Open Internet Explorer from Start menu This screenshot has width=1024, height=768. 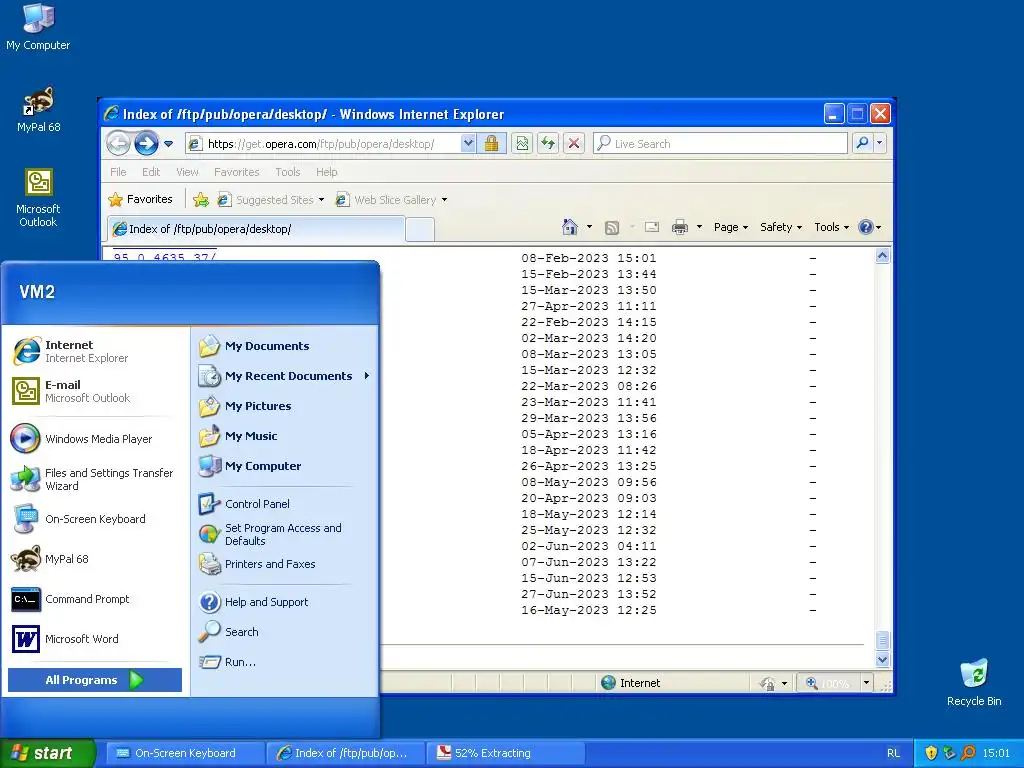pos(97,351)
